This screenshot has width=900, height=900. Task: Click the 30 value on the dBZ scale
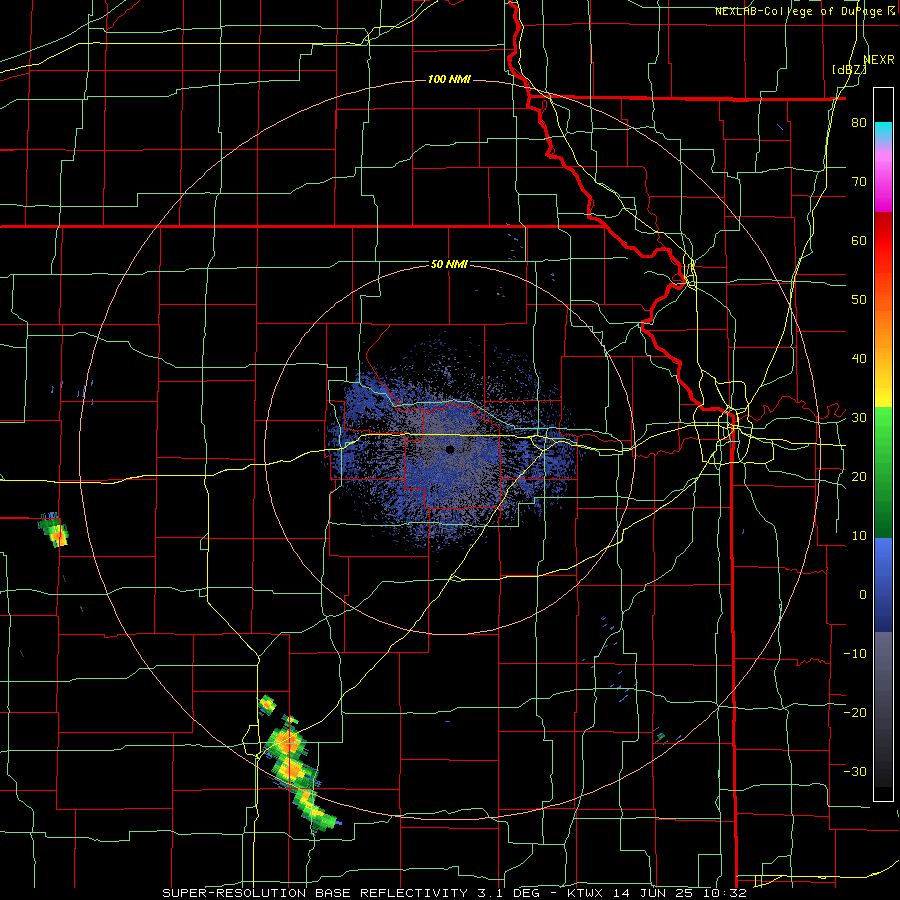pyautogui.click(x=859, y=417)
